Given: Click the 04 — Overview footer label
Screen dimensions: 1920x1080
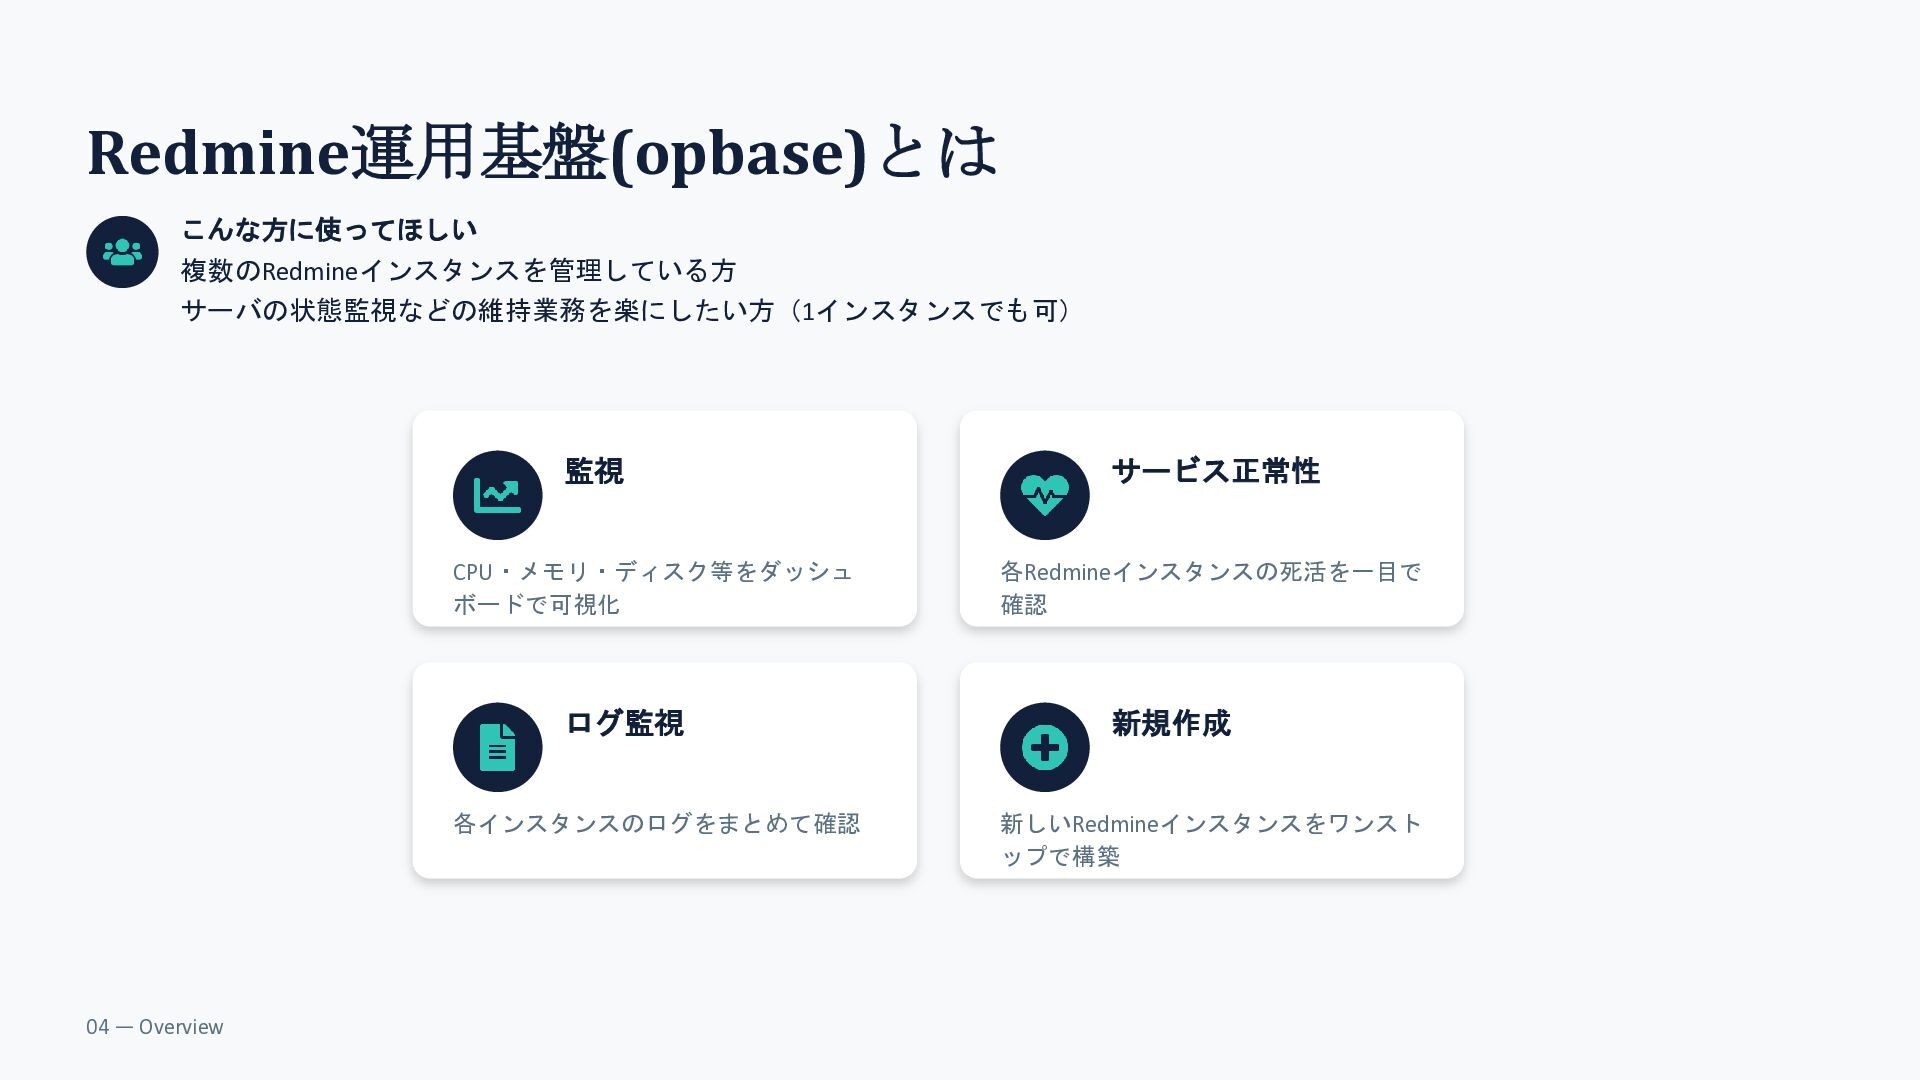Looking at the screenshot, I should pos(155,1027).
